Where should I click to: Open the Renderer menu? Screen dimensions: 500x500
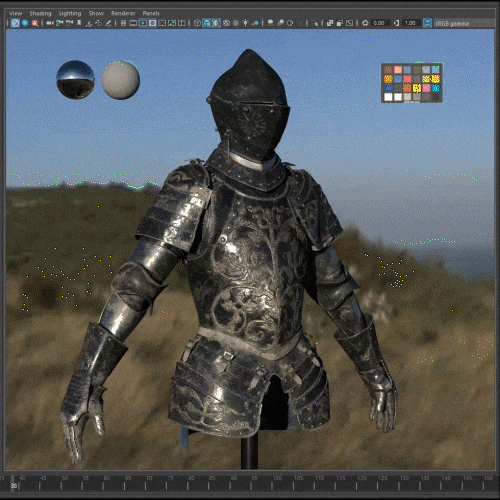pyautogui.click(x=123, y=13)
